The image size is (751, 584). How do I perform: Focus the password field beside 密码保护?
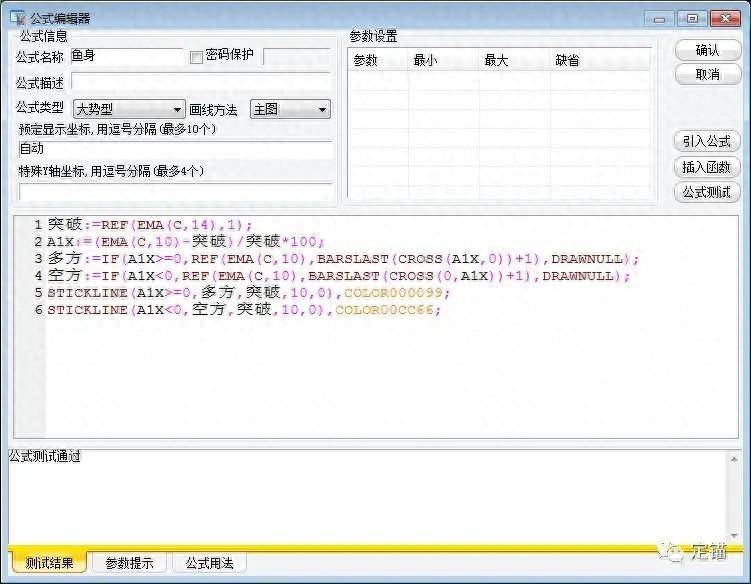[297, 57]
